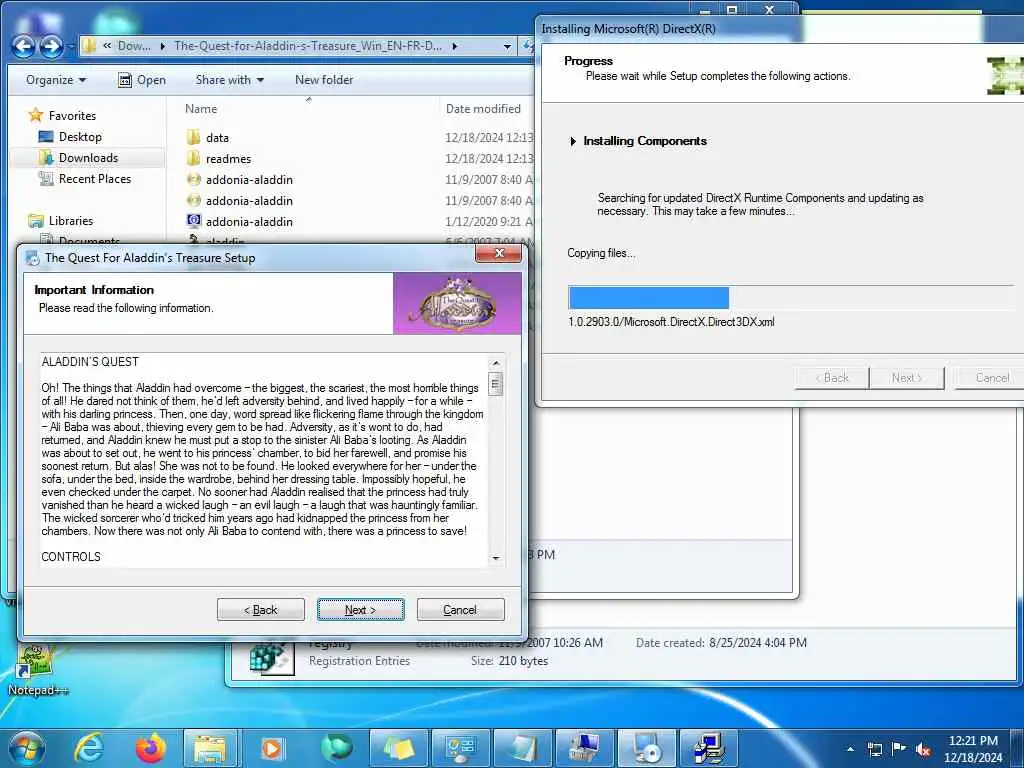Expand the path chevron after the Aladdin folder name
Screen dimensions: 1024x768
[x=455, y=46]
